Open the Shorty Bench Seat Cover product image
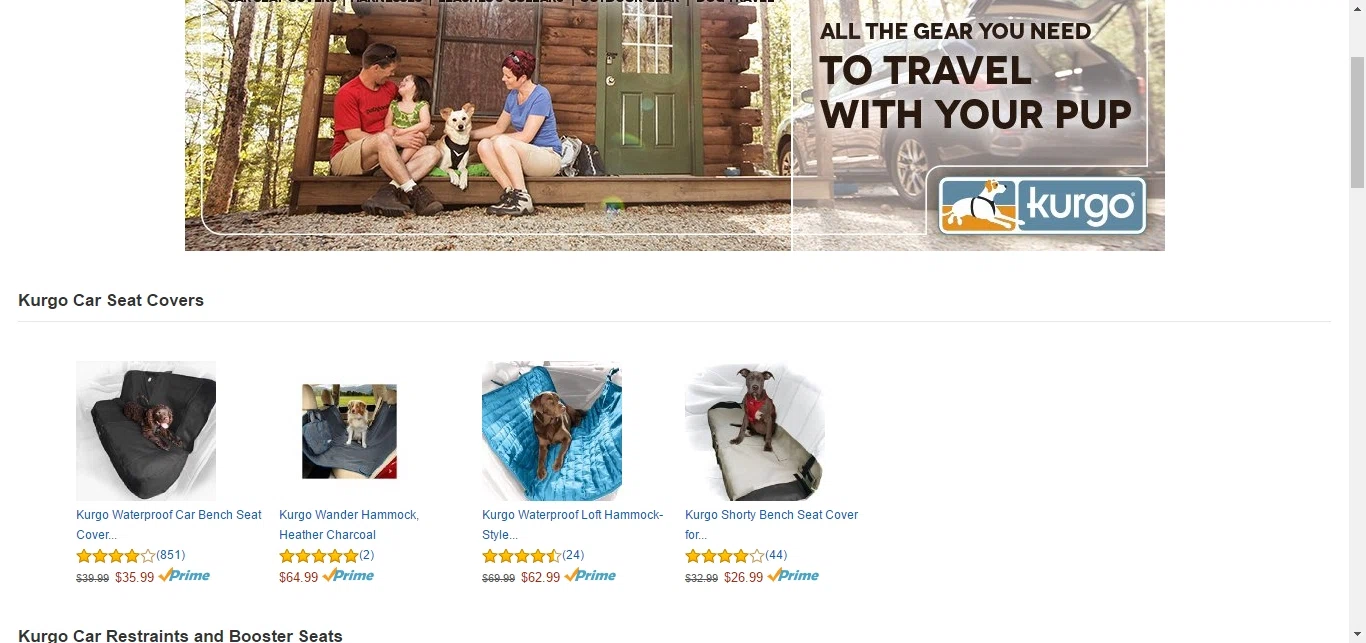The height and width of the screenshot is (643, 1366). click(755, 431)
